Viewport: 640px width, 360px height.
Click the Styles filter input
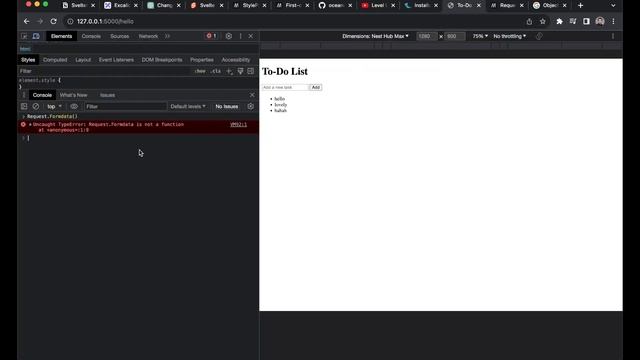[104, 71]
